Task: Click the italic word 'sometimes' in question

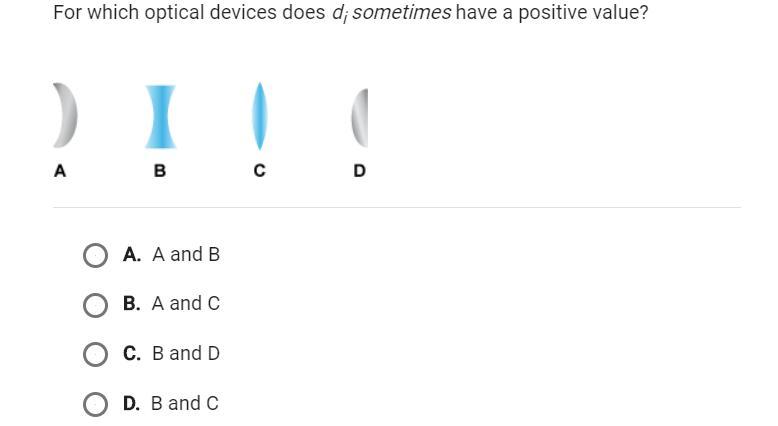Action: pos(402,12)
